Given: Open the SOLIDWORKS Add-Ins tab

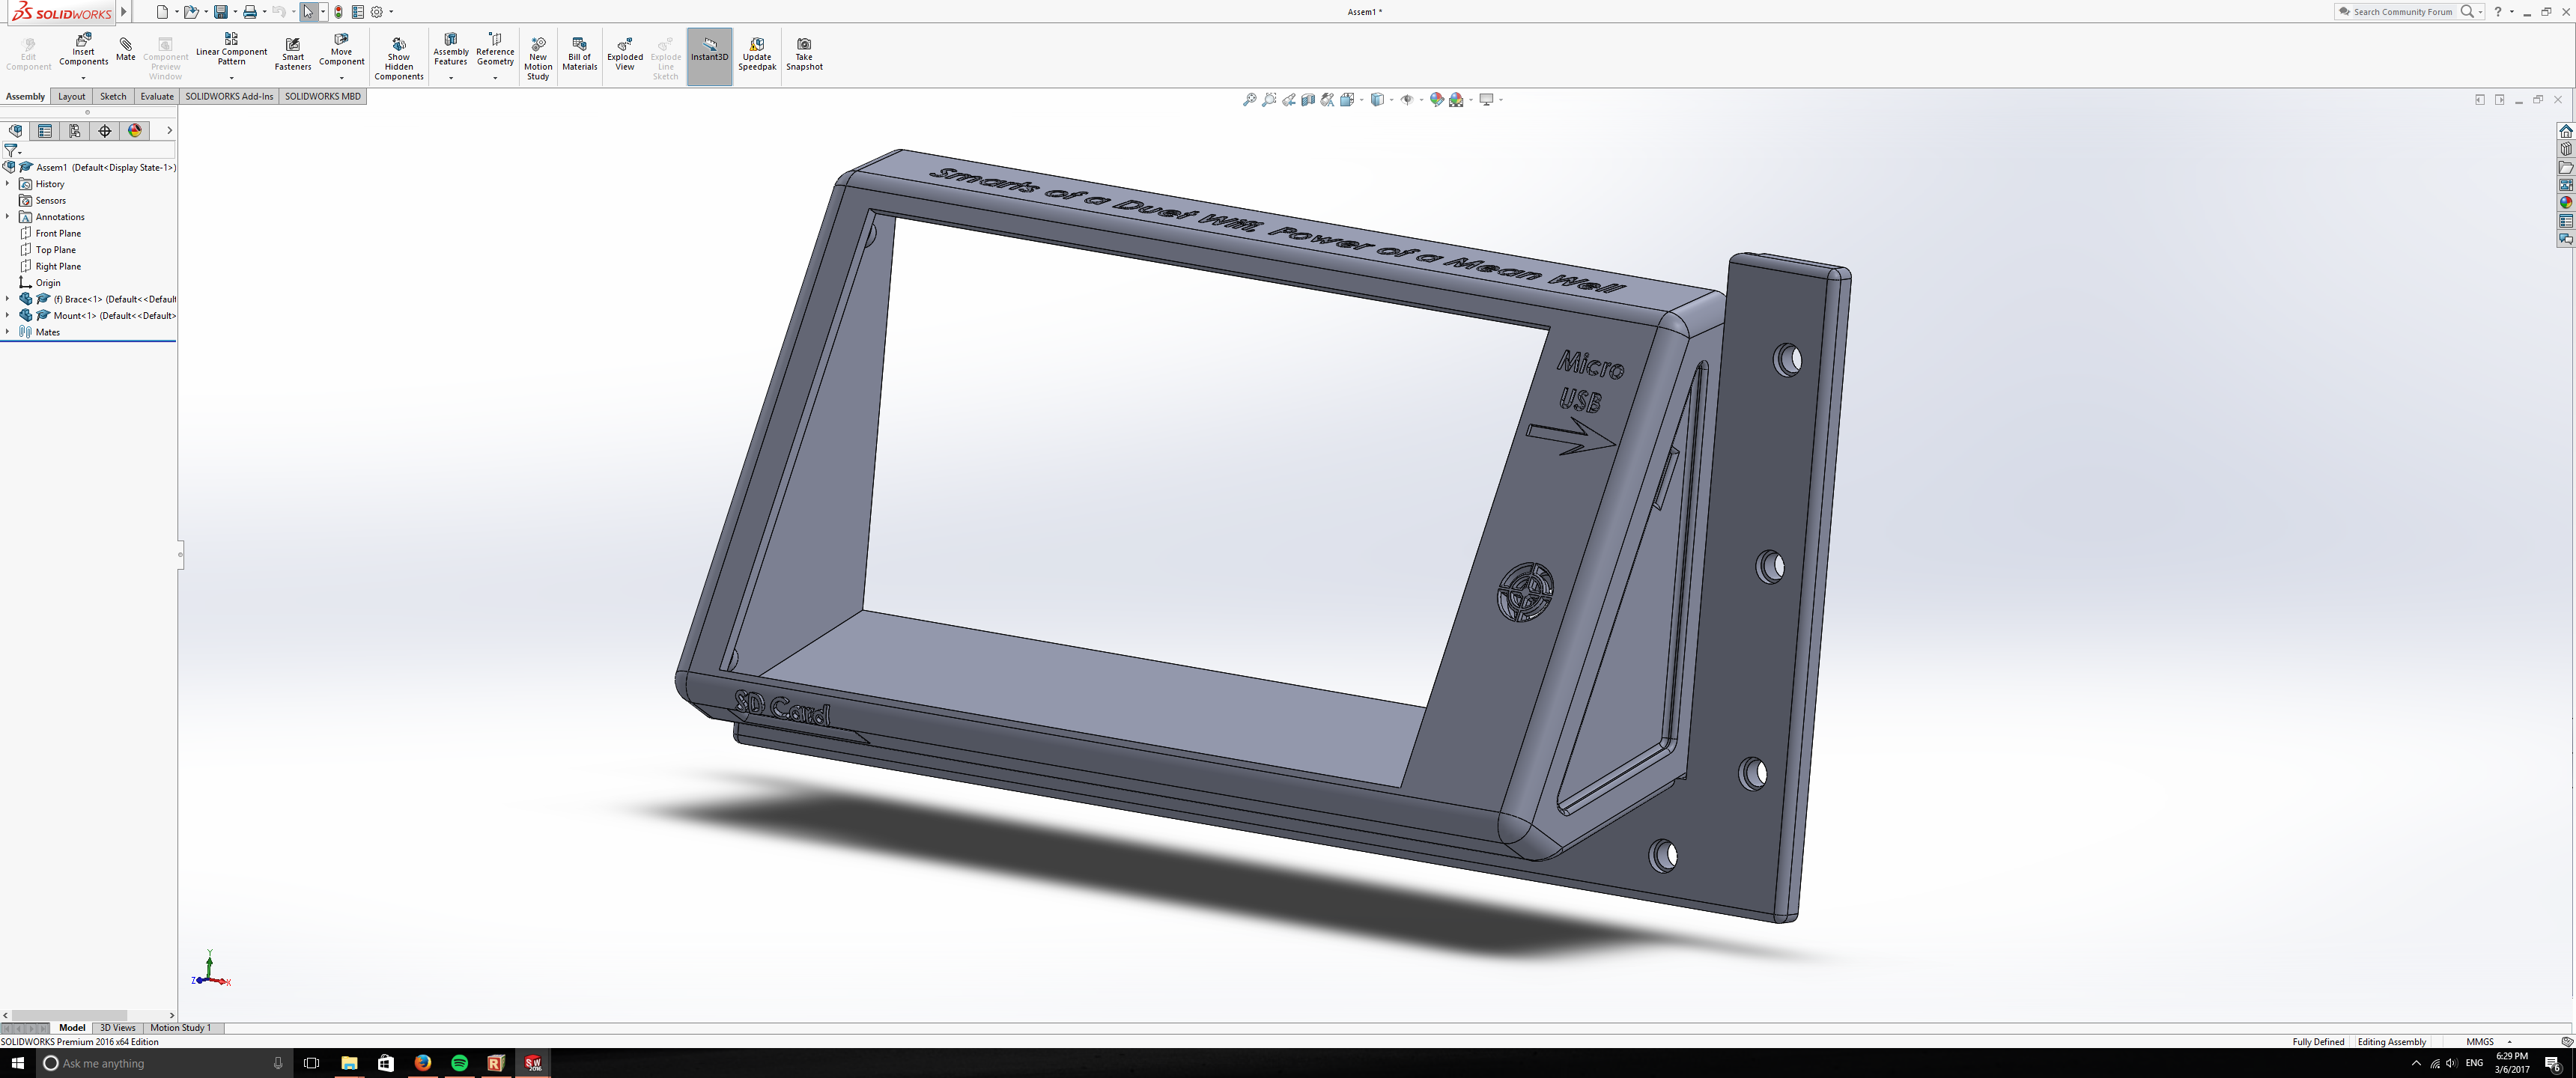Looking at the screenshot, I should (x=229, y=97).
